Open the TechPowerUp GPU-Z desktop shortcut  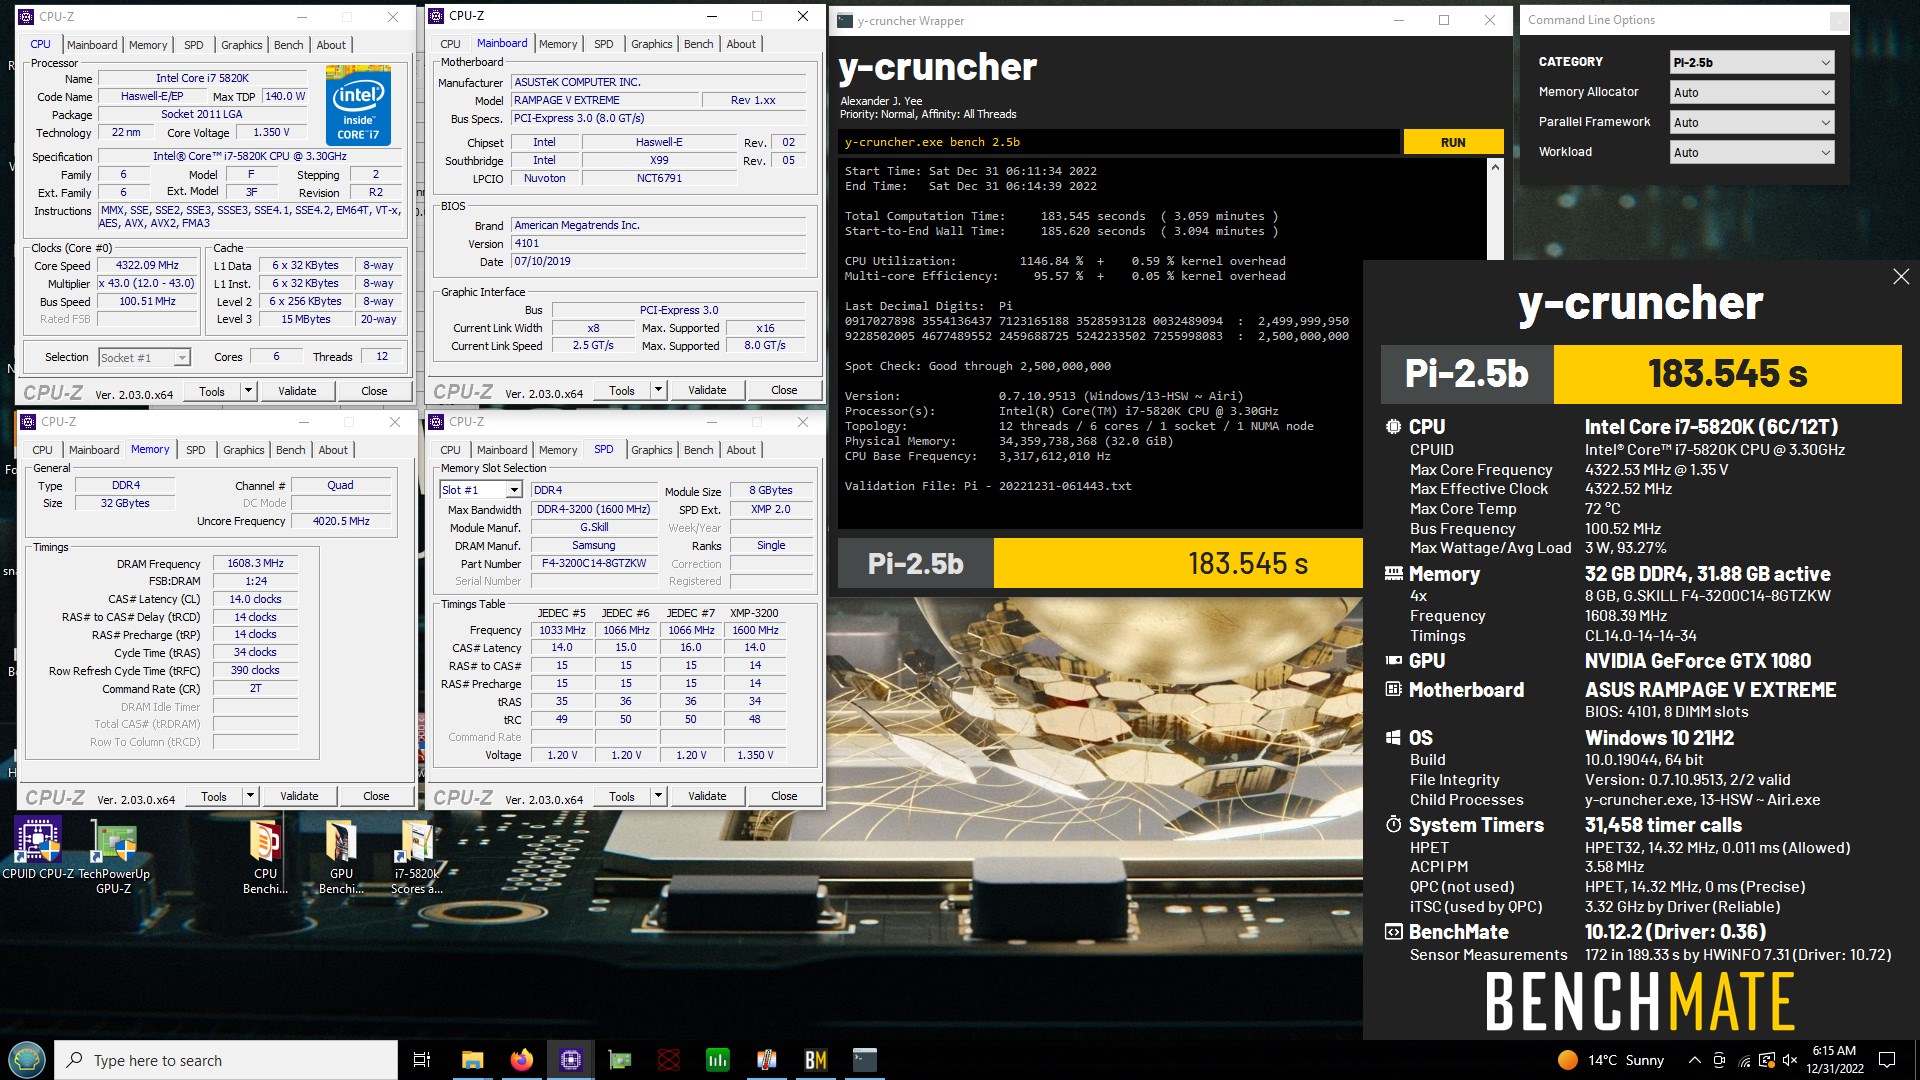(114, 857)
